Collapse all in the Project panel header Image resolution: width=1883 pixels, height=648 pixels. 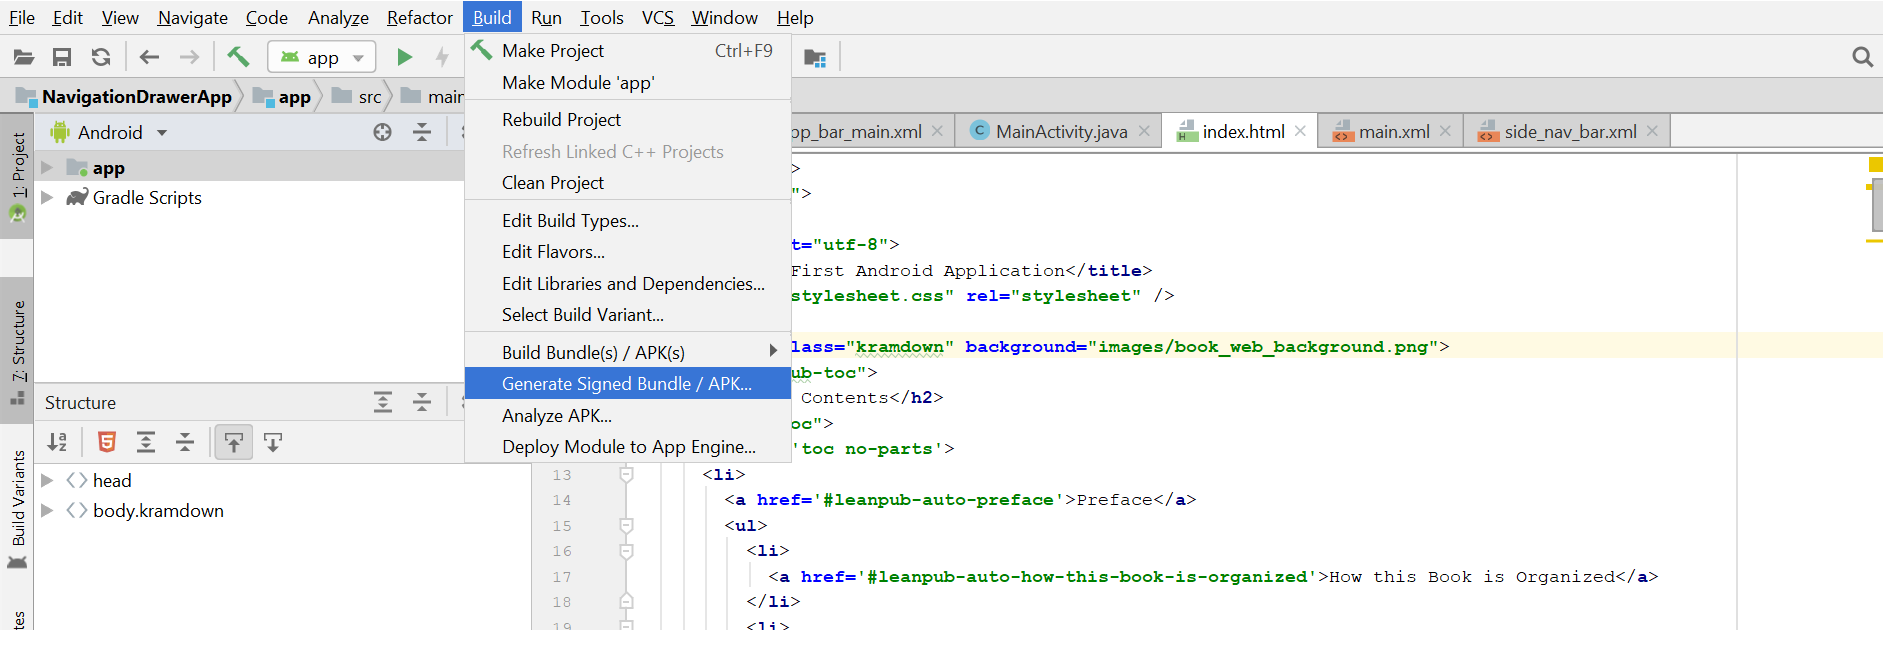pos(422,132)
